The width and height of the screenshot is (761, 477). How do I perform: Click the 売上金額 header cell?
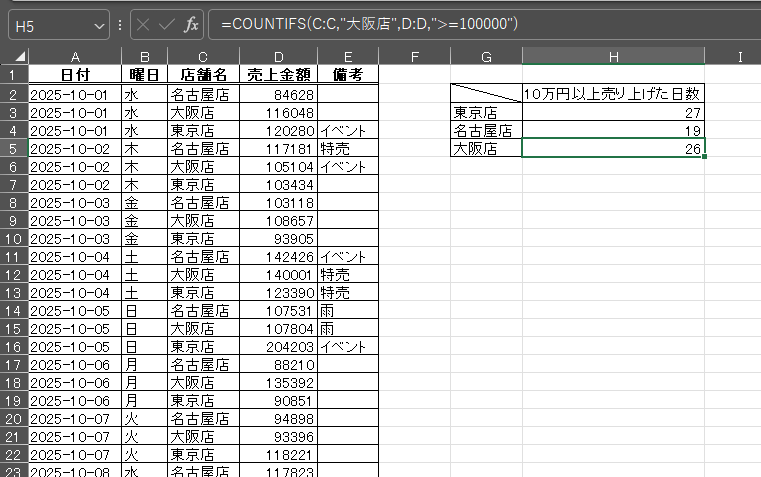[x=279, y=75]
